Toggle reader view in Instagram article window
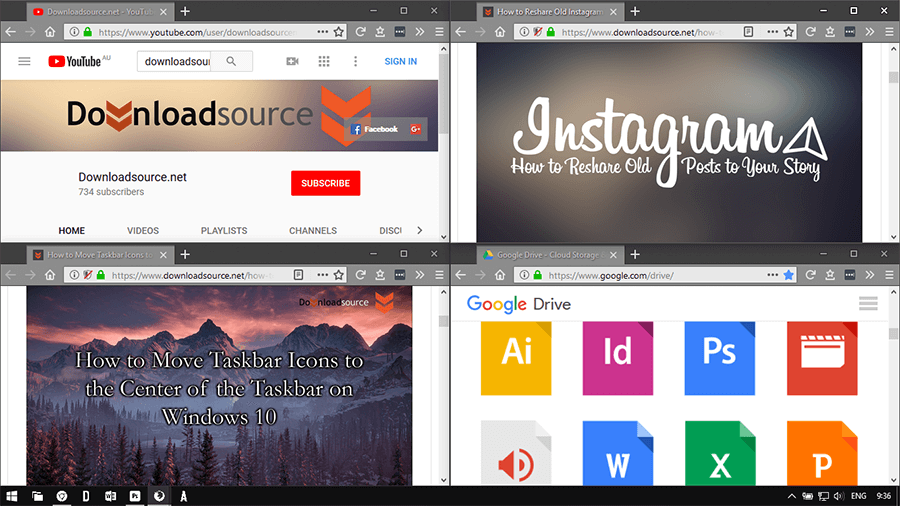 748,32
